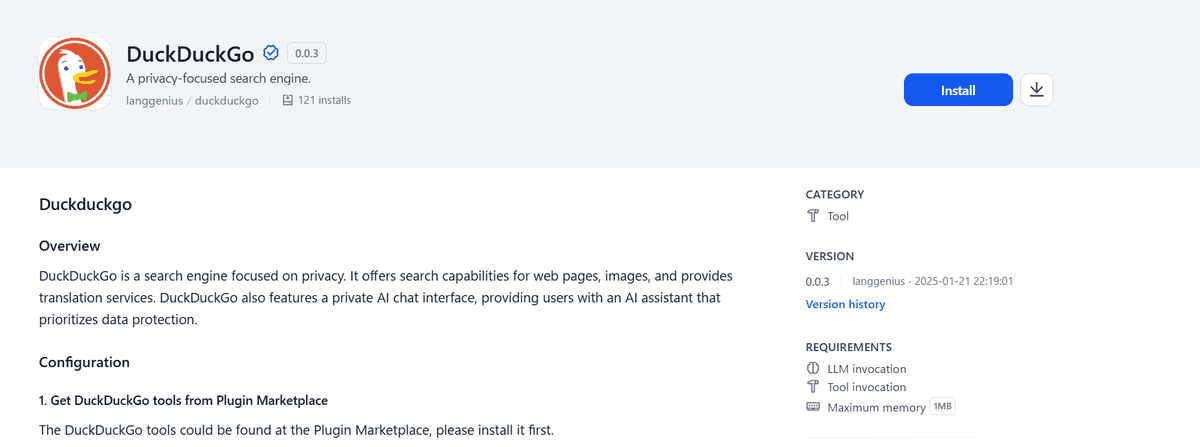Click the Tool invocation requirement label
1200x447 pixels.
(866, 387)
